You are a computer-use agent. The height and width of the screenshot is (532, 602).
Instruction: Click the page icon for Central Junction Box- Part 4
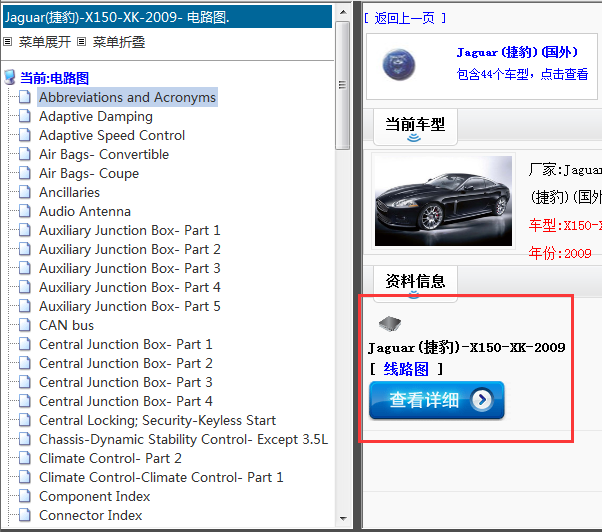pyautogui.click(x=25, y=401)
